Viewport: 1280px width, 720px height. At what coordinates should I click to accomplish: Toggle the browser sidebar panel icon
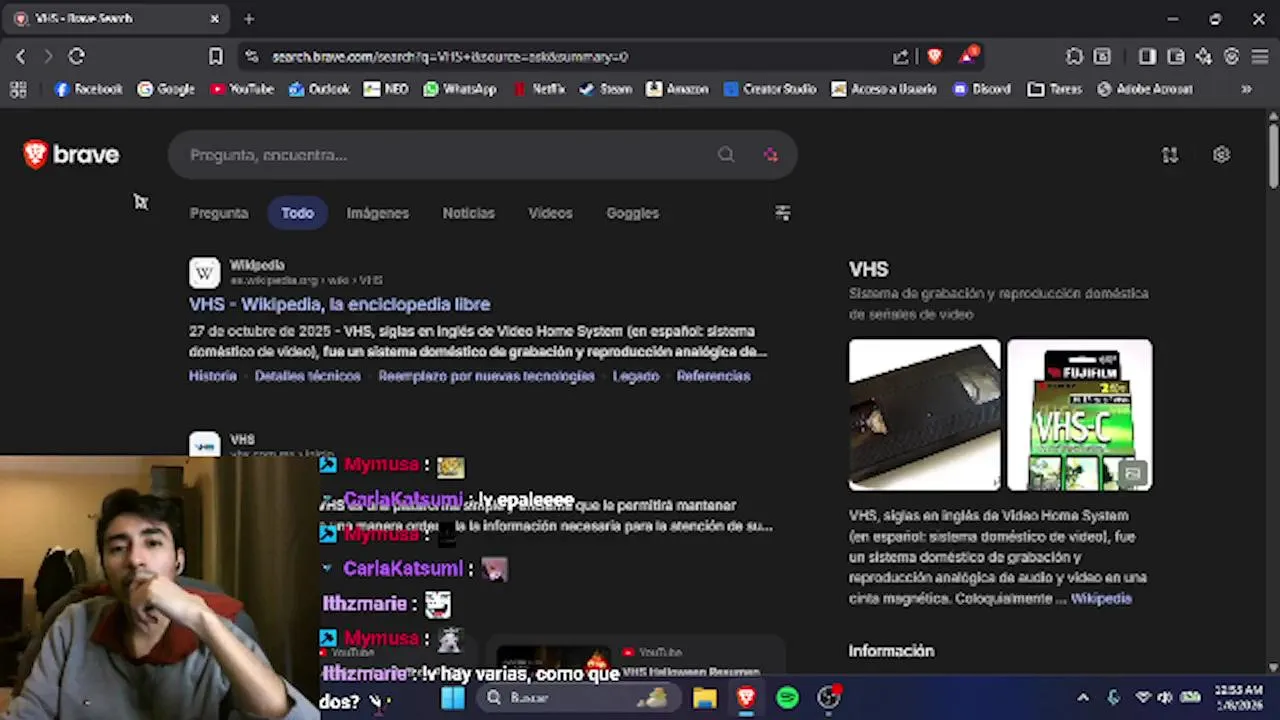[x=1147, y=57]
